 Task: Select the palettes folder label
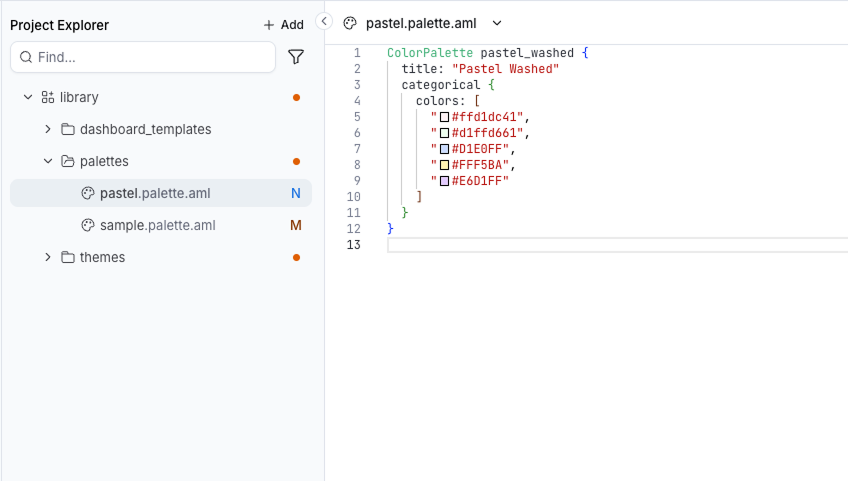pos(104,161)
